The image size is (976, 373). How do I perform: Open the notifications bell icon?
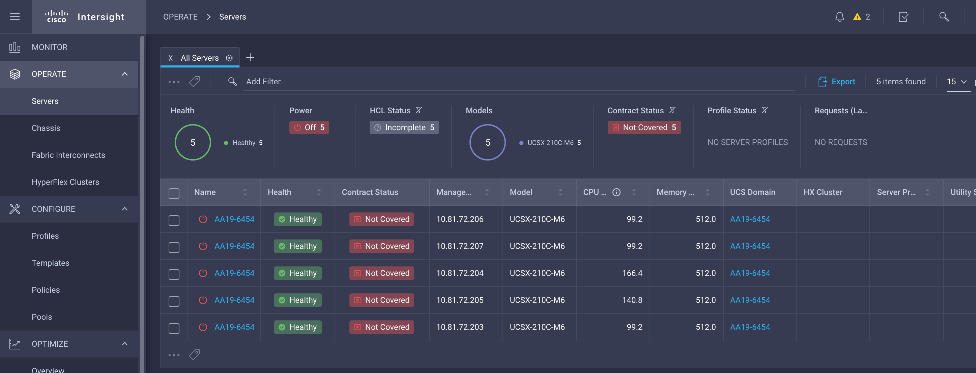coord(840,17)
